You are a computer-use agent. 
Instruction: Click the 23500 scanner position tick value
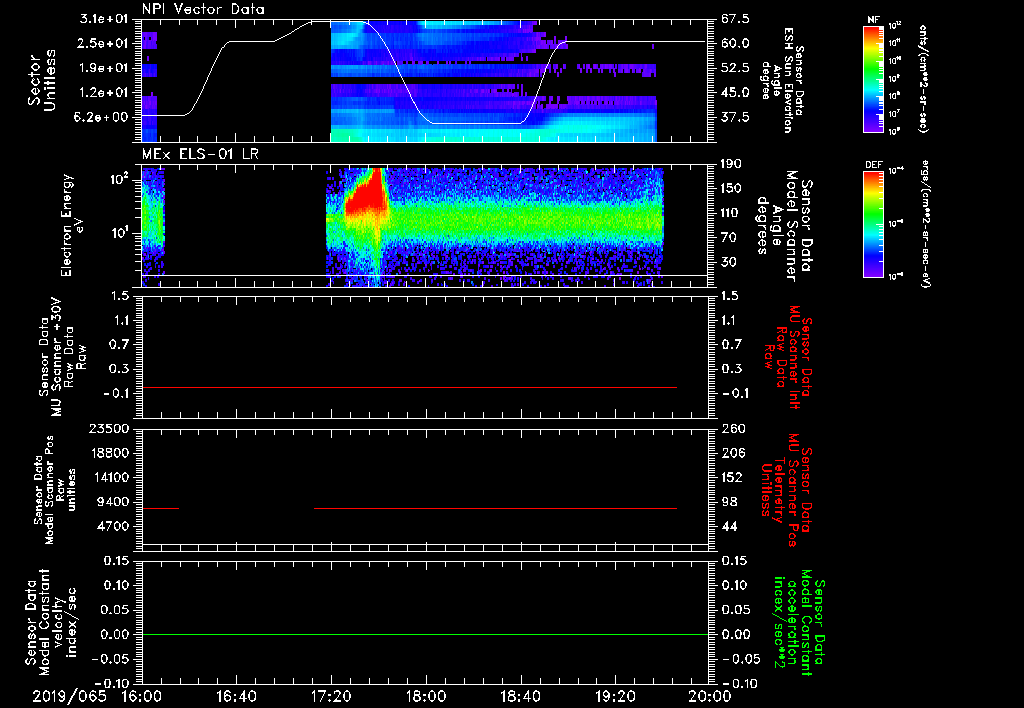[110, 429]
